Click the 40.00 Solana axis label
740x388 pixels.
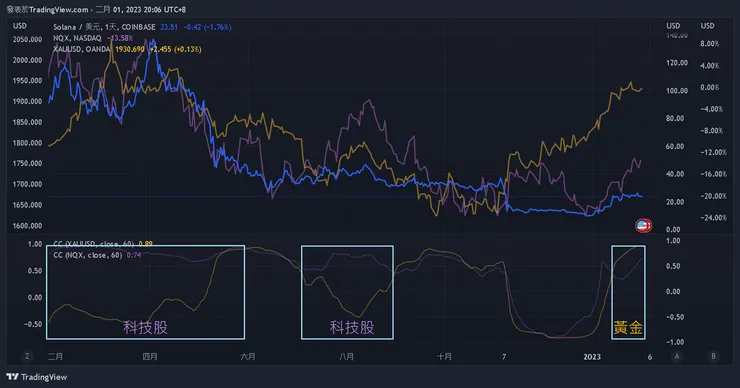tap(675, 174)
